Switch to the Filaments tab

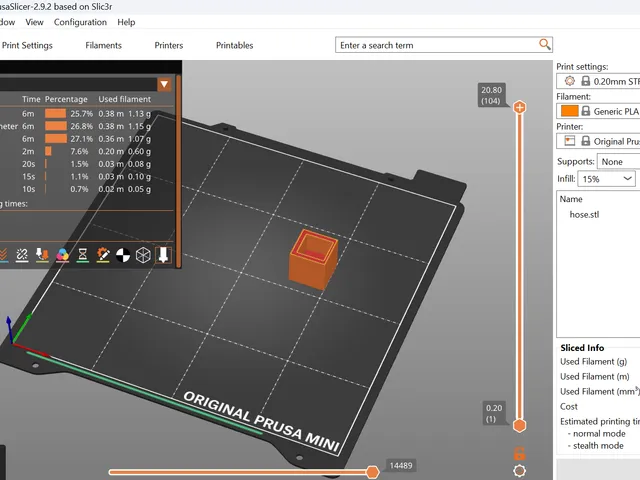(x=104, y=45)
